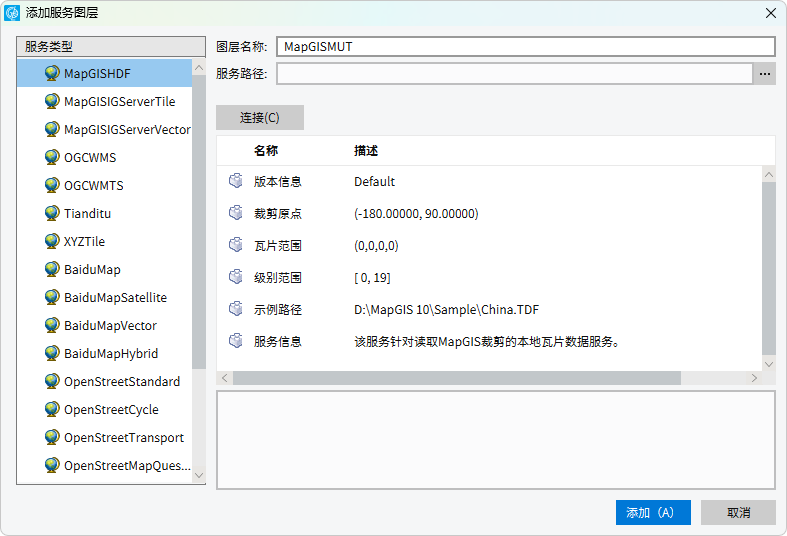The height and width of the screenshot is (536, 787).
Task: Click the property icon of 级别范围 row
Action: tap(236, 277)
